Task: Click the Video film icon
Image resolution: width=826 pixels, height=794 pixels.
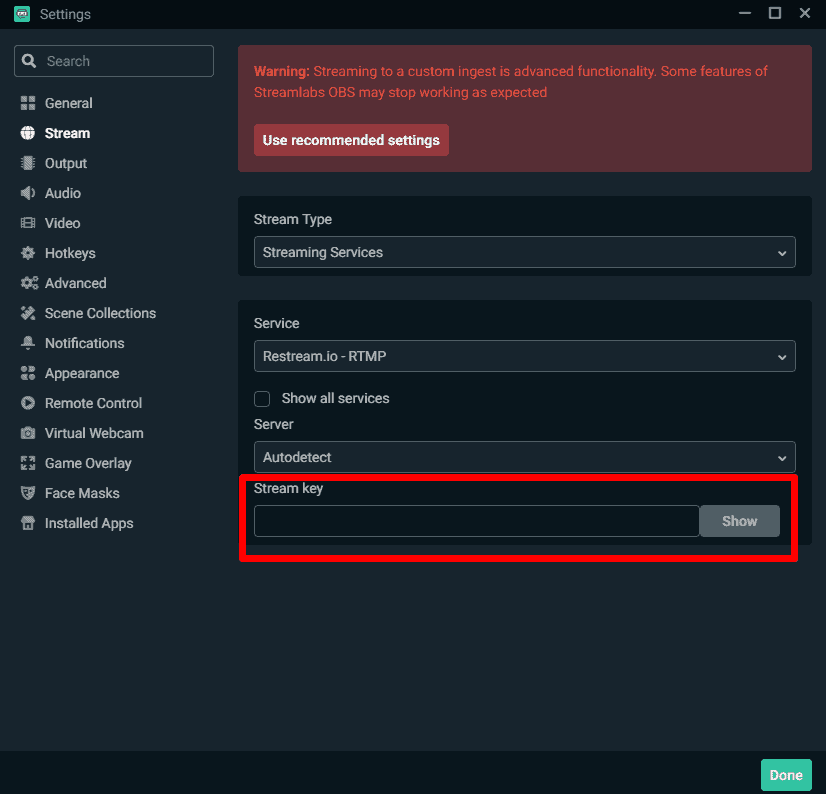Action: pyautogui.click(x=28, y=223)
